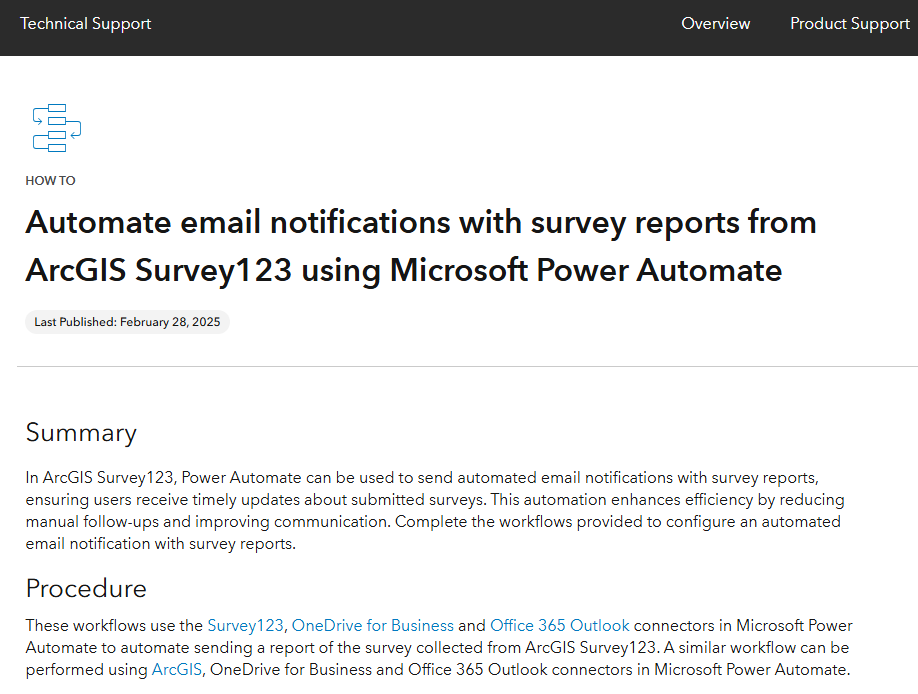Follow the Office 365 Outlook link
918x694 pixels.
560,625
